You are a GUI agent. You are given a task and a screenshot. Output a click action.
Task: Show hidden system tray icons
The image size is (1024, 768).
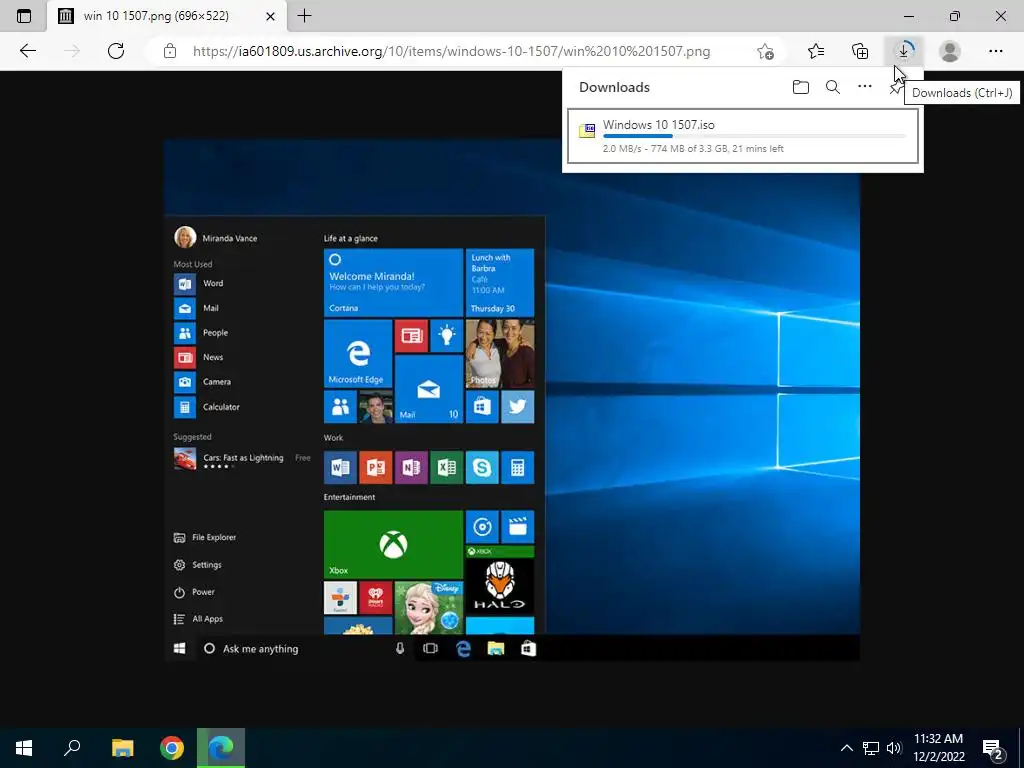(846, 748)
